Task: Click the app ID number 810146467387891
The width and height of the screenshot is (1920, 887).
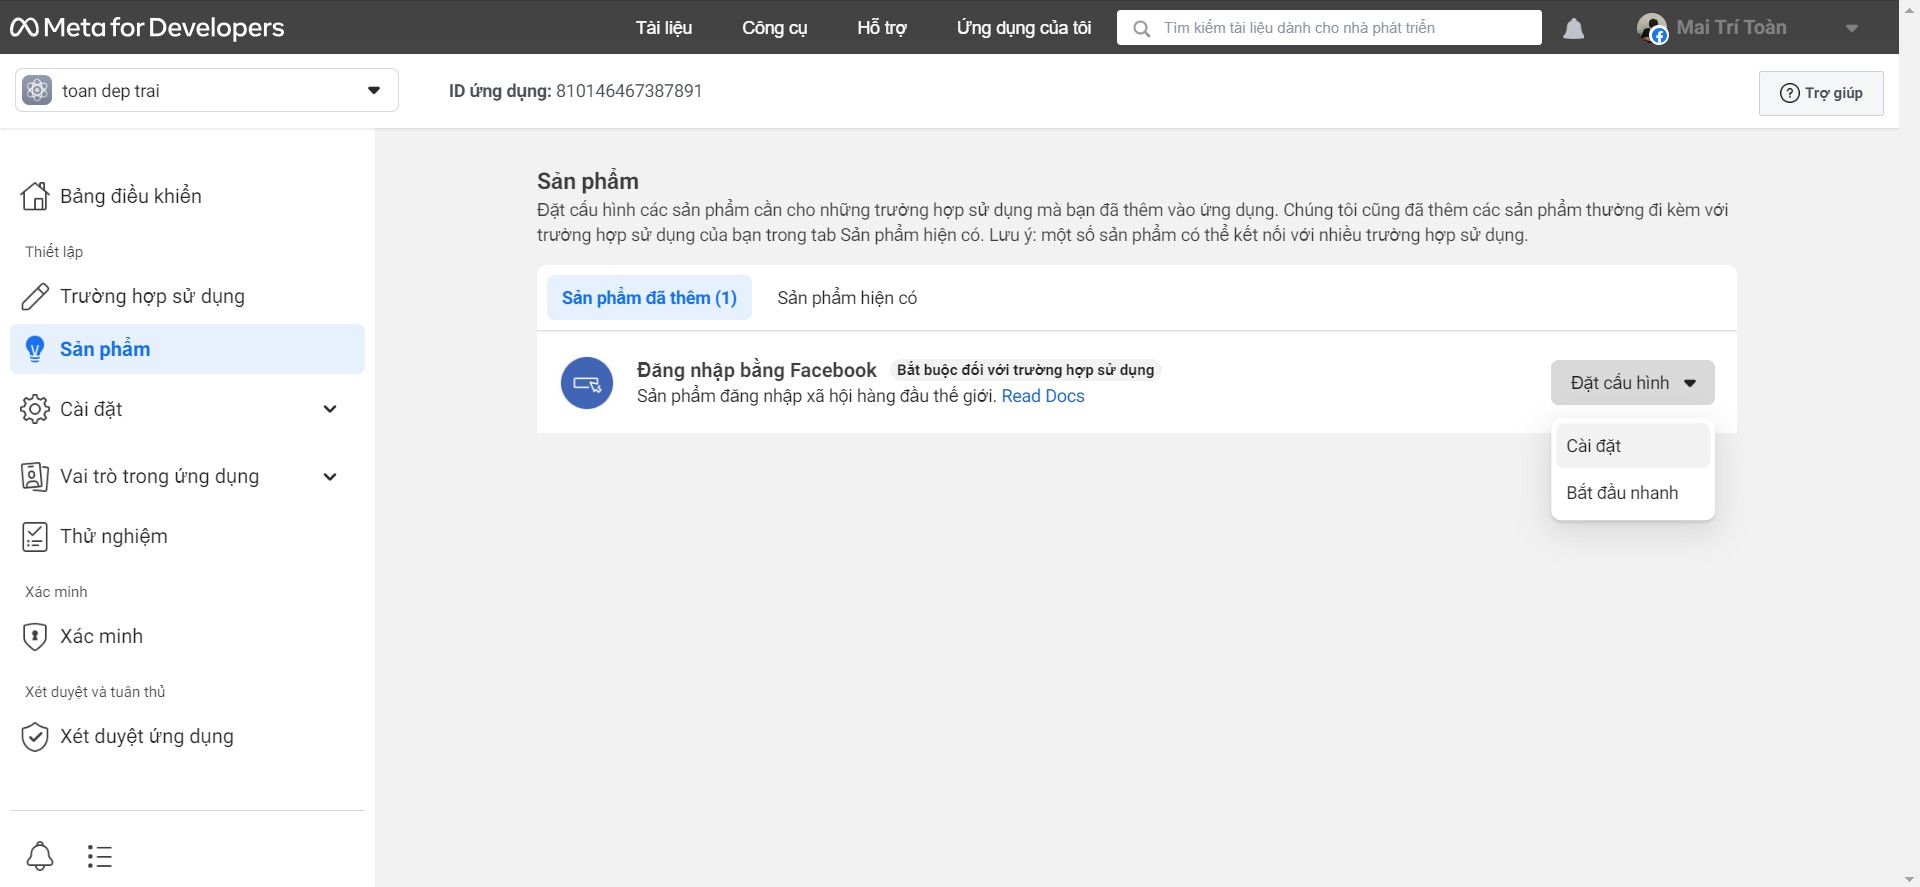Action: click(629, 91)
